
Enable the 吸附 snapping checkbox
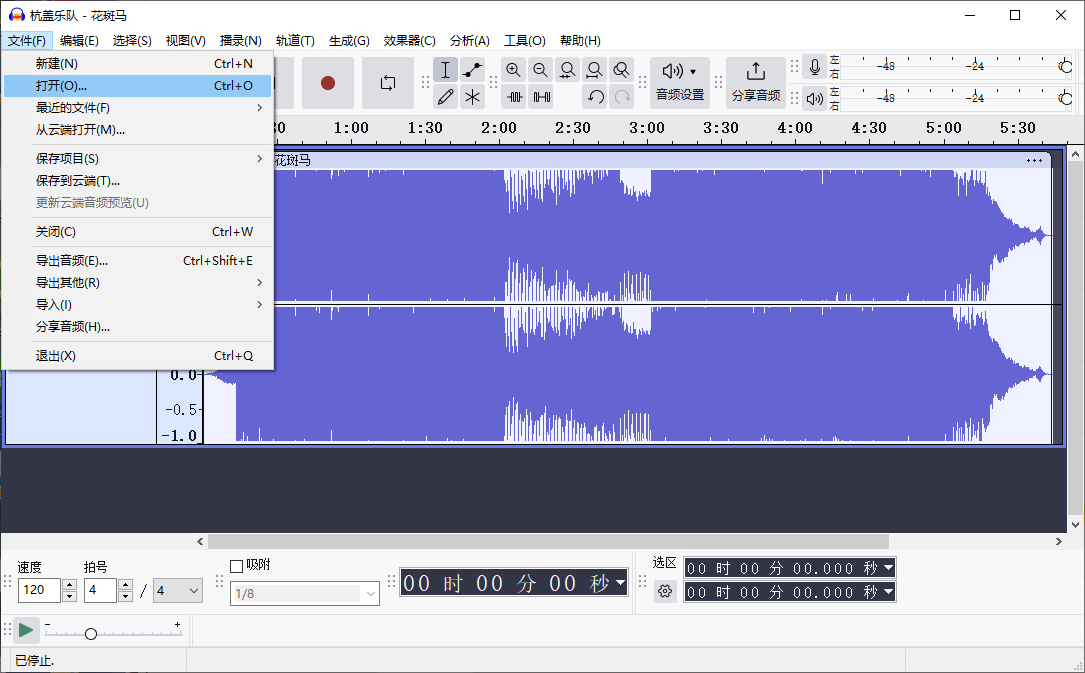click(x=237, y=564)
